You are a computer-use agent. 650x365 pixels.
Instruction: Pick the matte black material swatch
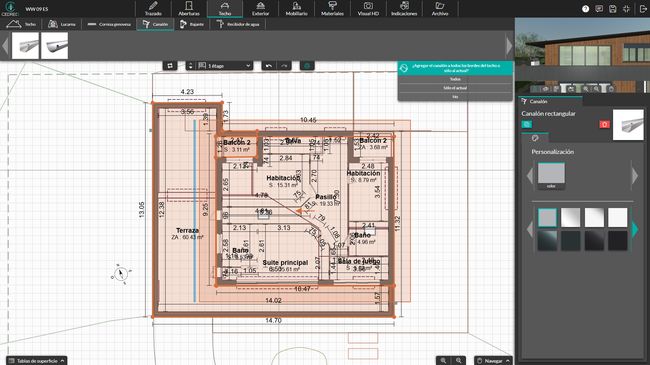618,241
